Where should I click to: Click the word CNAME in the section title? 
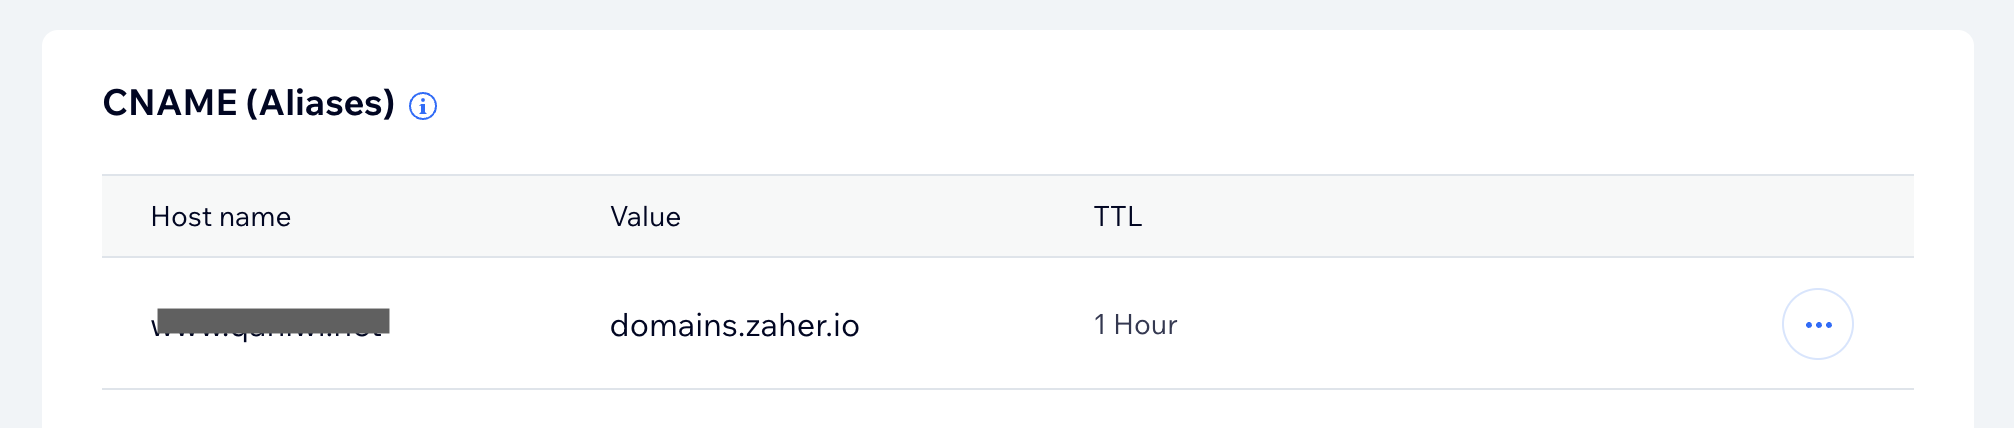170,103
